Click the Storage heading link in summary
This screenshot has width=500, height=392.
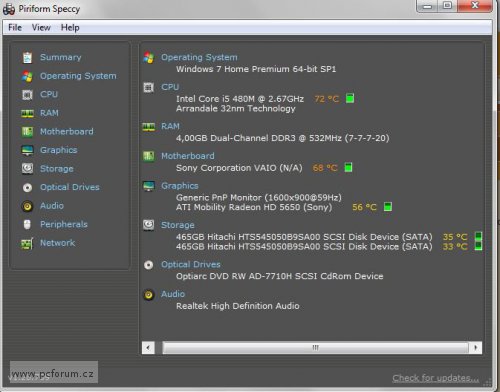(x=178, y=225)
